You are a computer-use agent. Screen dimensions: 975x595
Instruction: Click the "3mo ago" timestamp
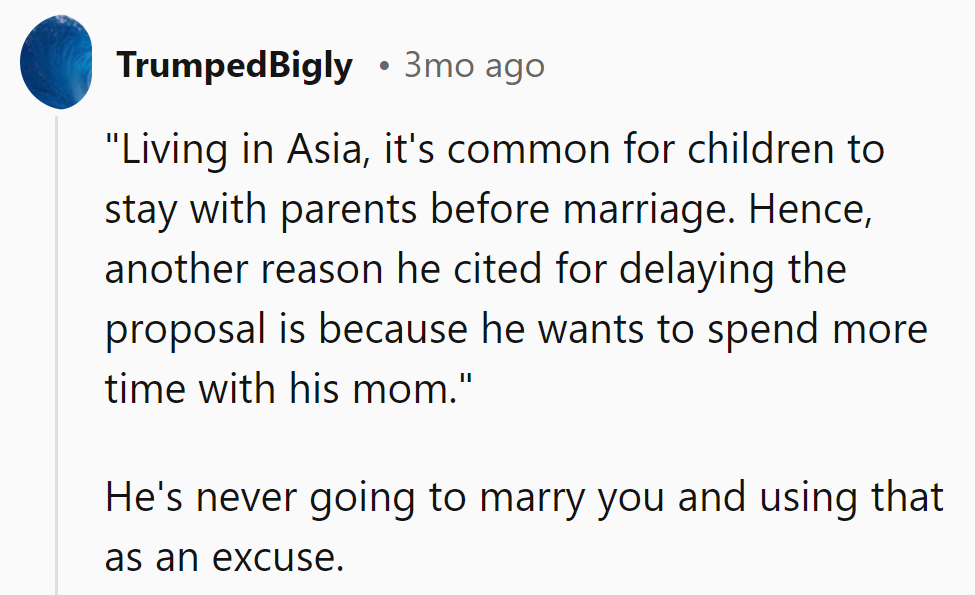(x=474, y=66)
